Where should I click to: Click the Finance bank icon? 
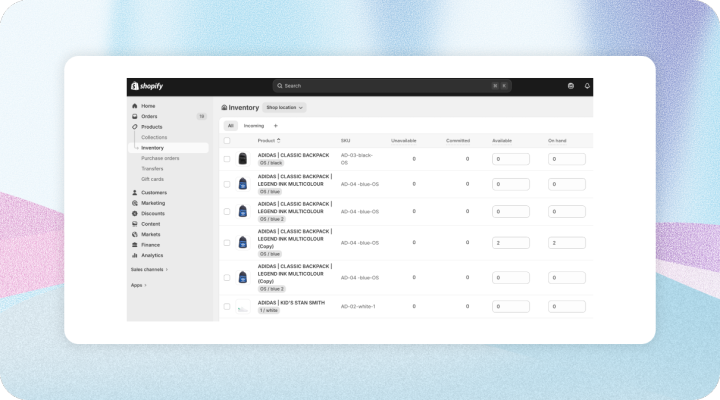pyautogui.click(x=135, y=245)
